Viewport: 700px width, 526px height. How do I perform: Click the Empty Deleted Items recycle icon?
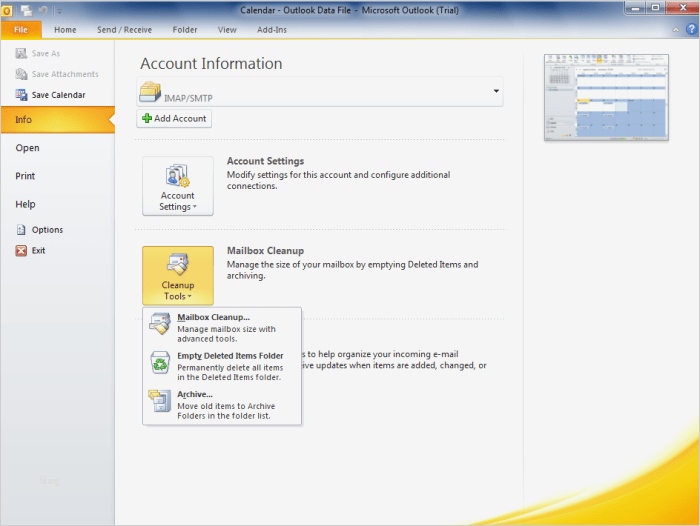[x=160, y=363]
